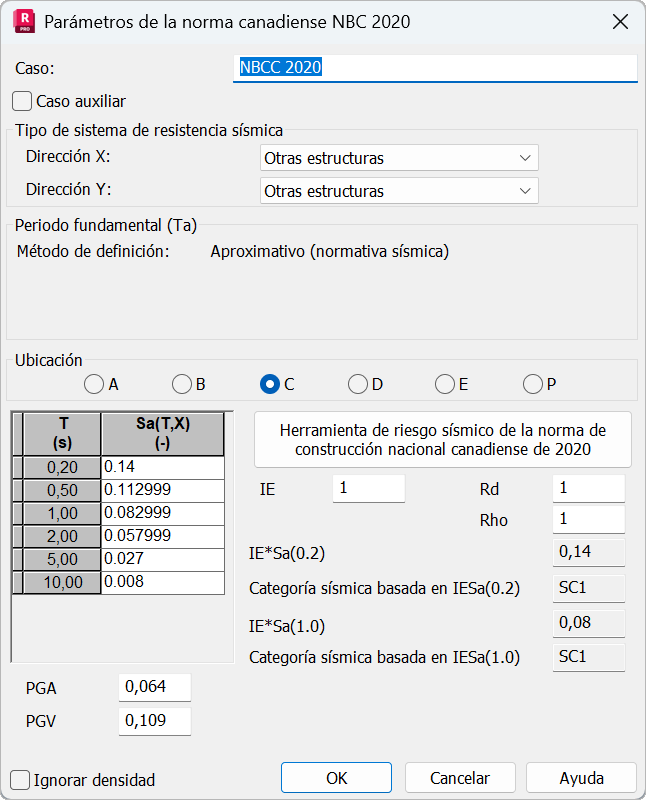
Task: Enable the Caso auxiliar checkbox
Action: 22,101
